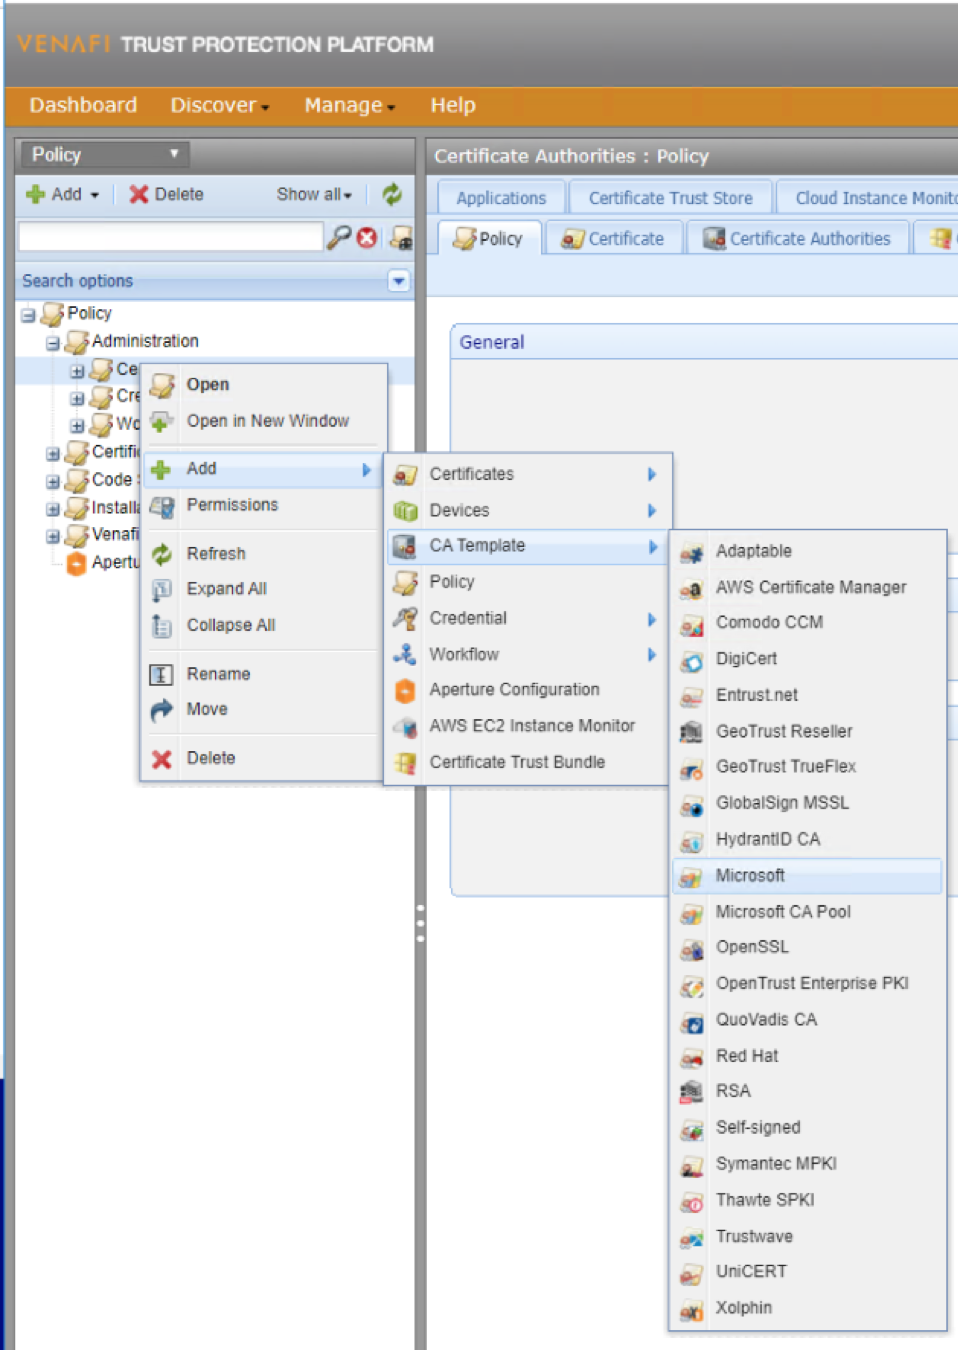Click the AWS Certificate Manager icon
958x1350 pixels.
[x=691, y=588]
